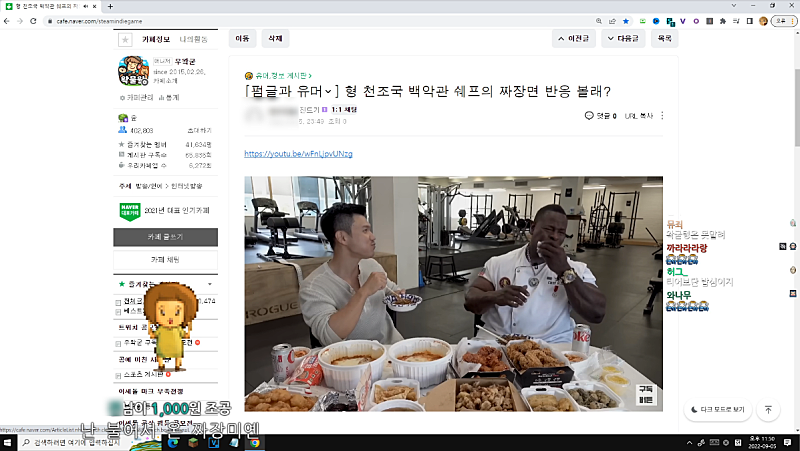Toggle dark mode with 다크 모드로 보기

point(718,409)
